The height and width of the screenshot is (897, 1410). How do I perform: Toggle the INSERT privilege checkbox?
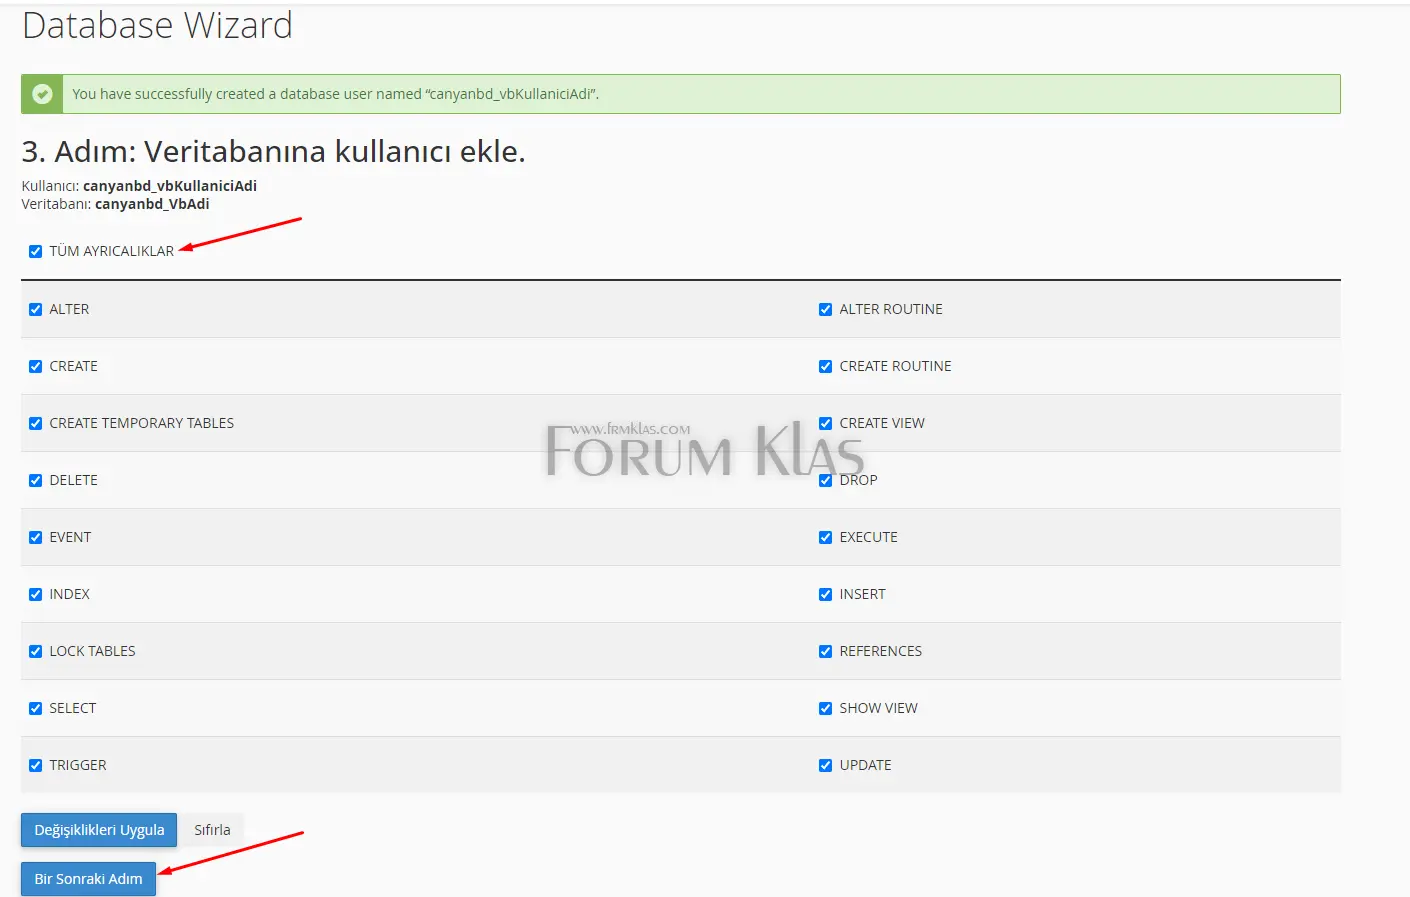(x=825, y=594)
